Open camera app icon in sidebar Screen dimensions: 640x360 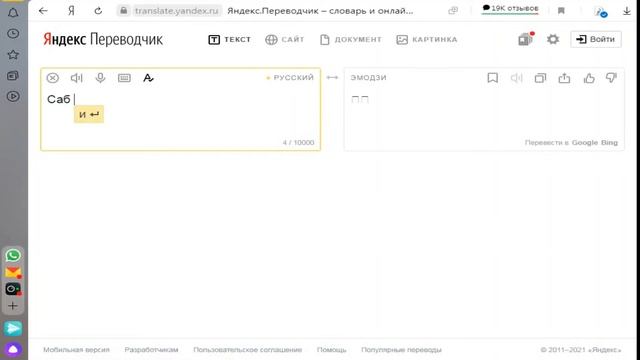tap(13, 289)
